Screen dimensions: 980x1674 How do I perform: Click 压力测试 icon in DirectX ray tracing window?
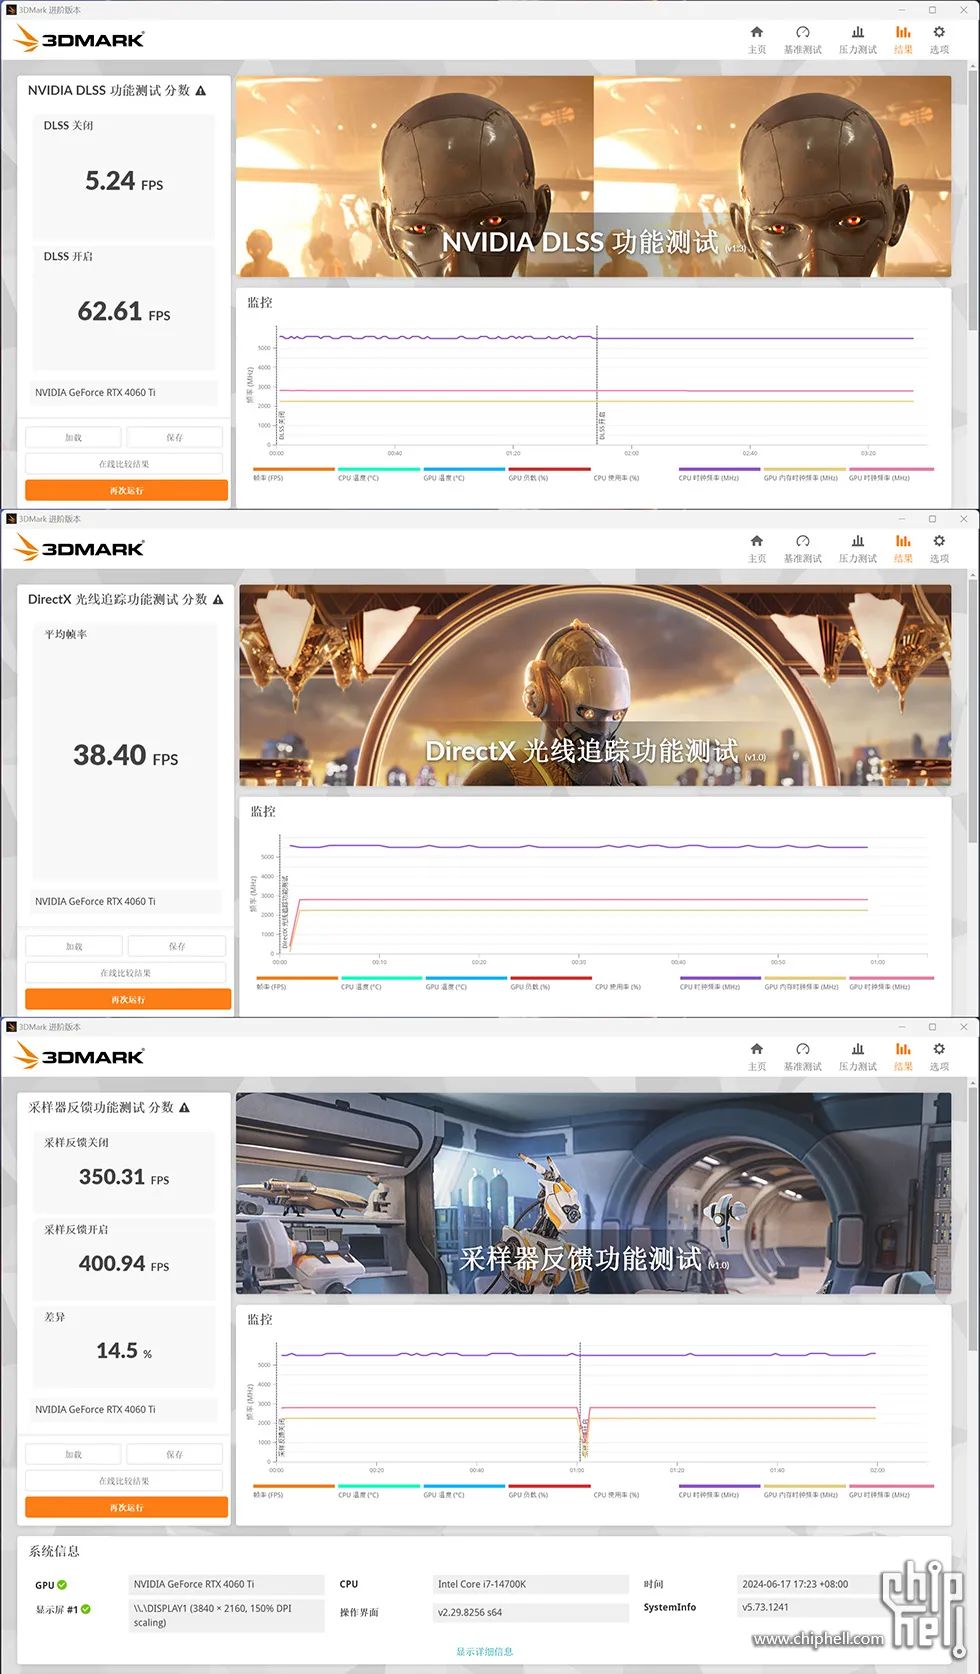click(857, 548)
